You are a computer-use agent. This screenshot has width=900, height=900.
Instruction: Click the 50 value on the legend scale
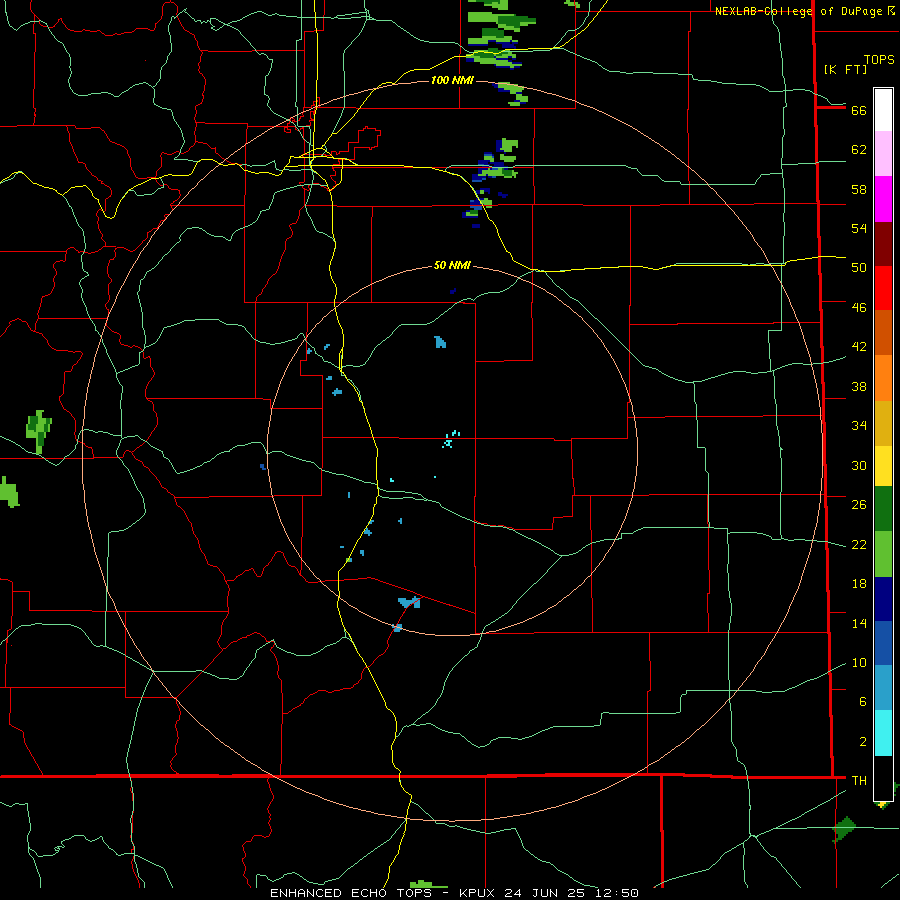859,268
